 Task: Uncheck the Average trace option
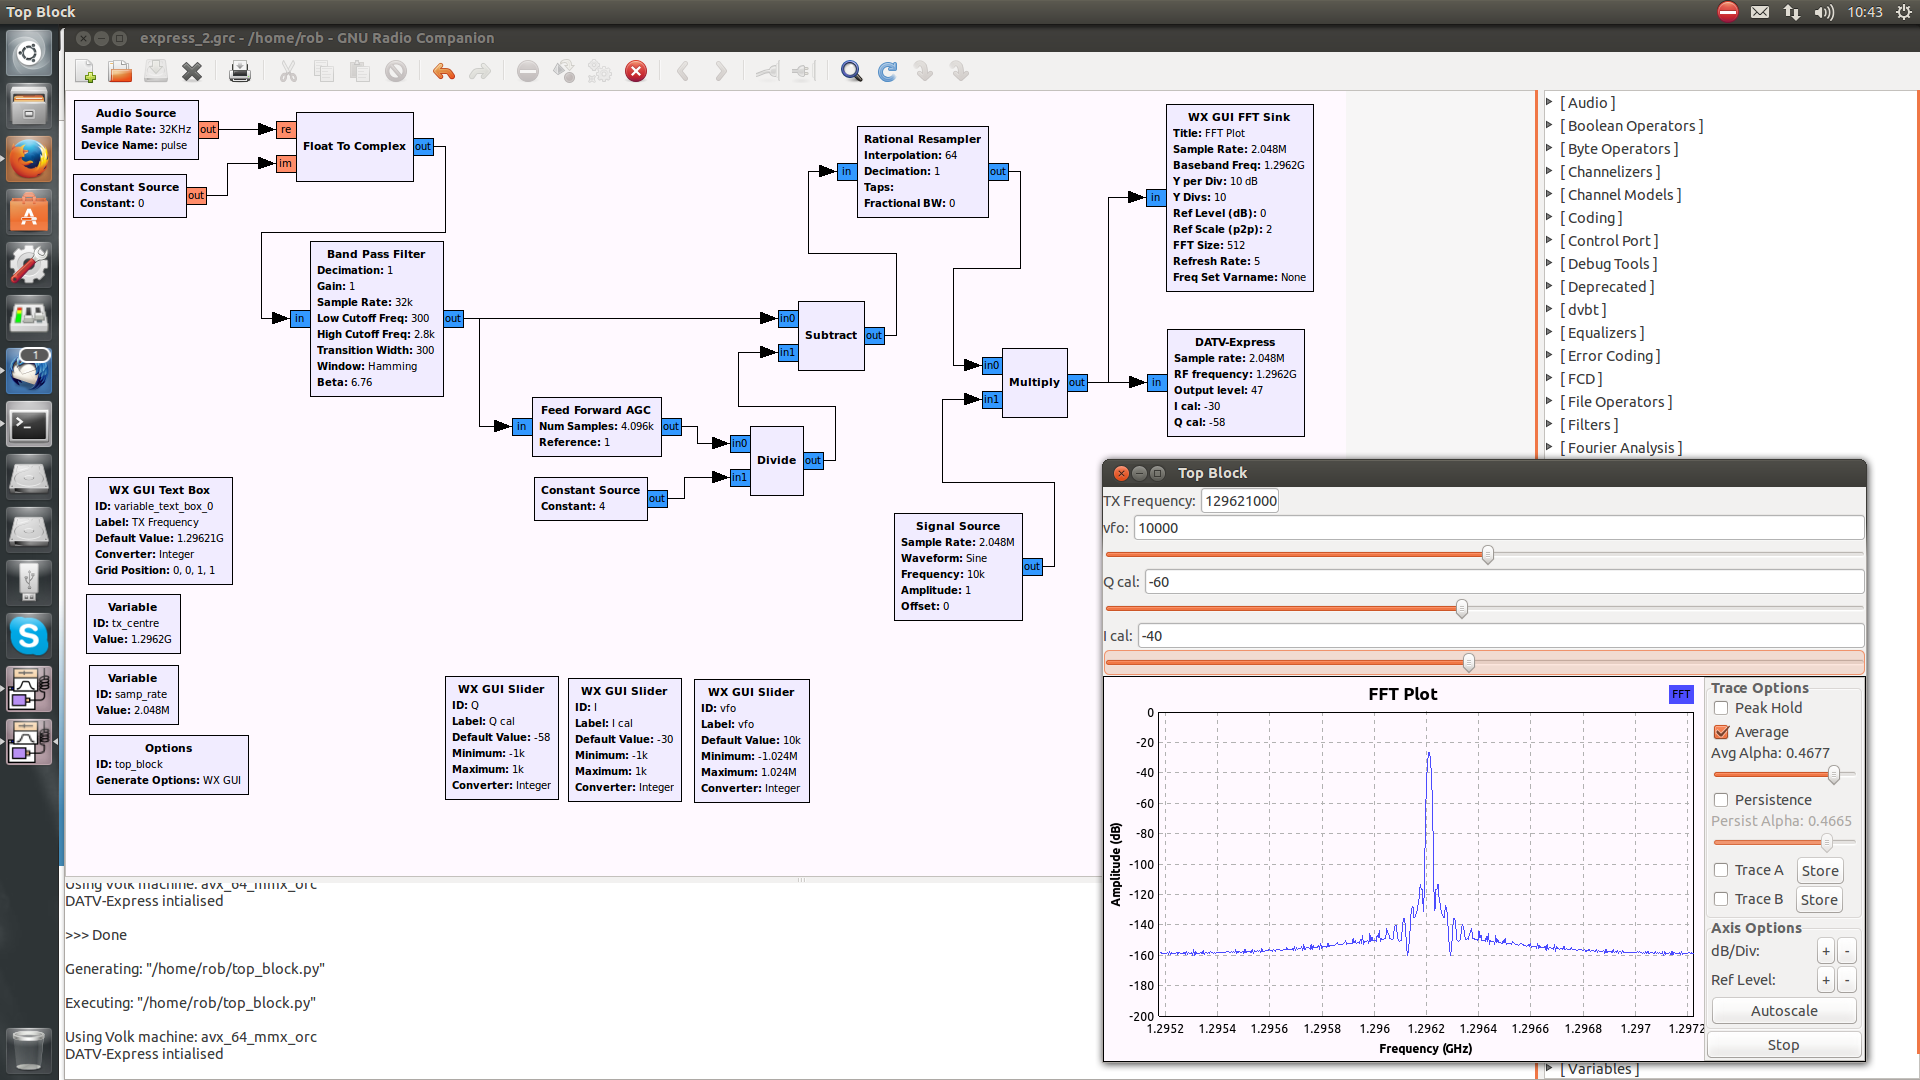(x=1721, y=732)
